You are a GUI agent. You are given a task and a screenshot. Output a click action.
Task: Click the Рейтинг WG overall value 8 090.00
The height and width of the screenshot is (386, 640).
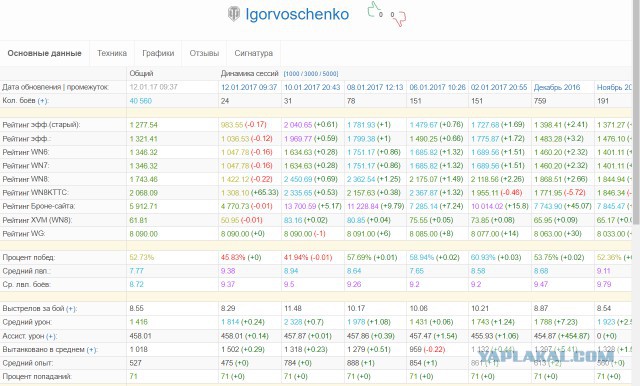144,234
